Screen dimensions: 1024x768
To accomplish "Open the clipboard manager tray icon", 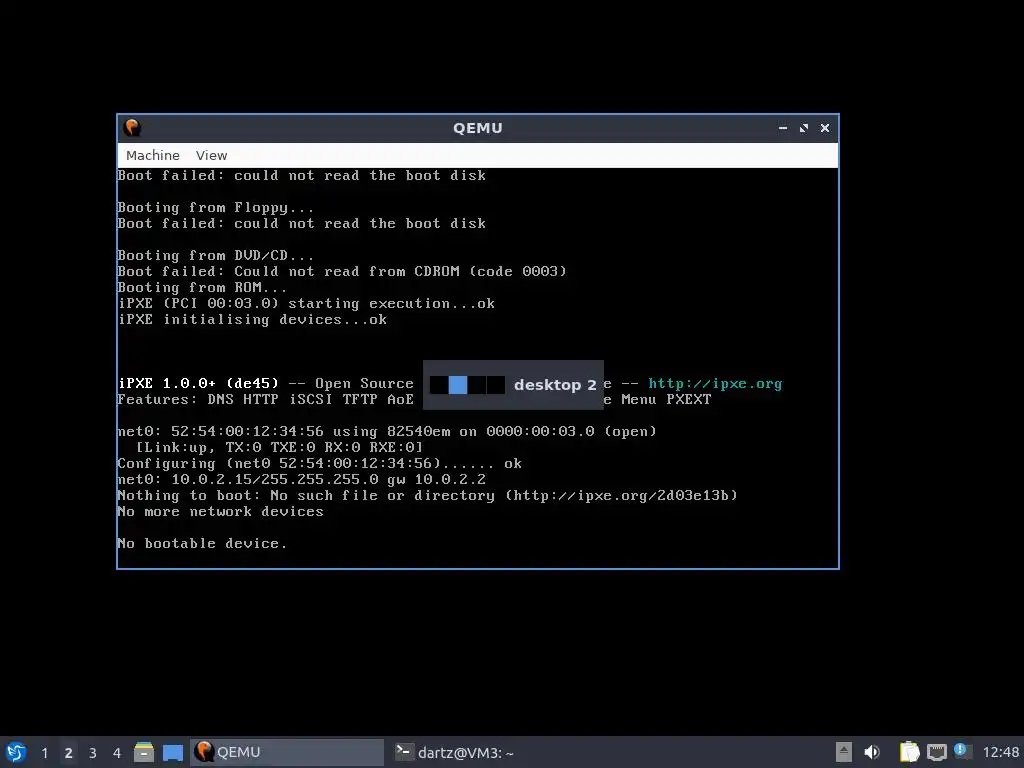I will click(x=909, y=752).
